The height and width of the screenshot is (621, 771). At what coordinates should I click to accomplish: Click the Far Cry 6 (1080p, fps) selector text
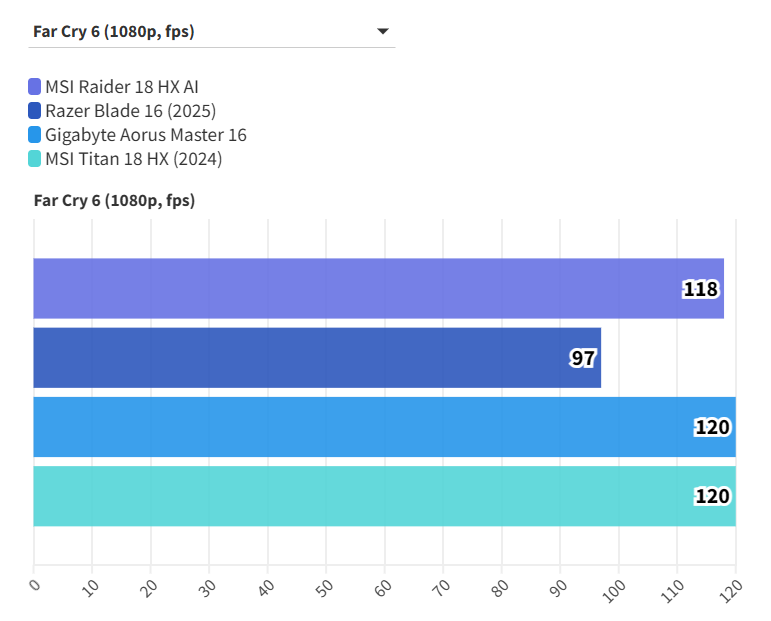113,31
